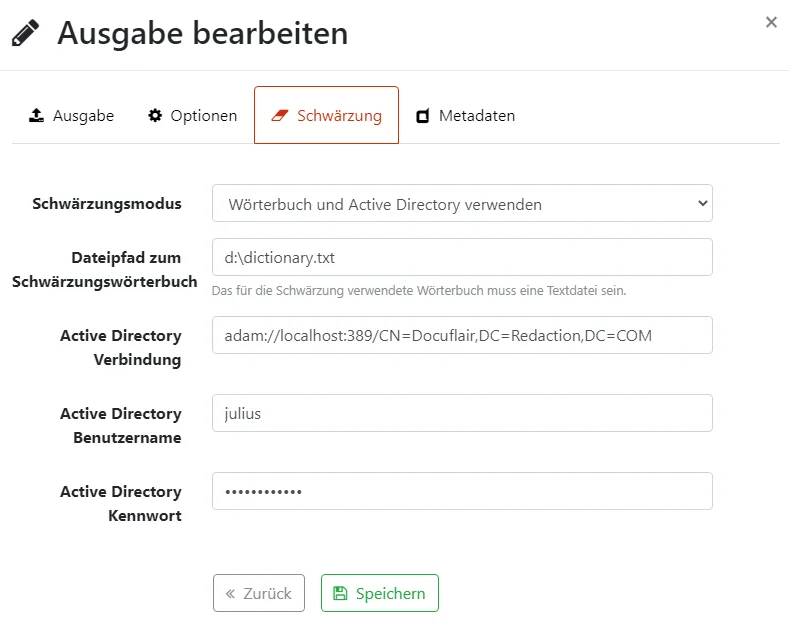Click the gear icon on Optionen tab
Viewport: 789px width, 626px height.
click(155, 115)
